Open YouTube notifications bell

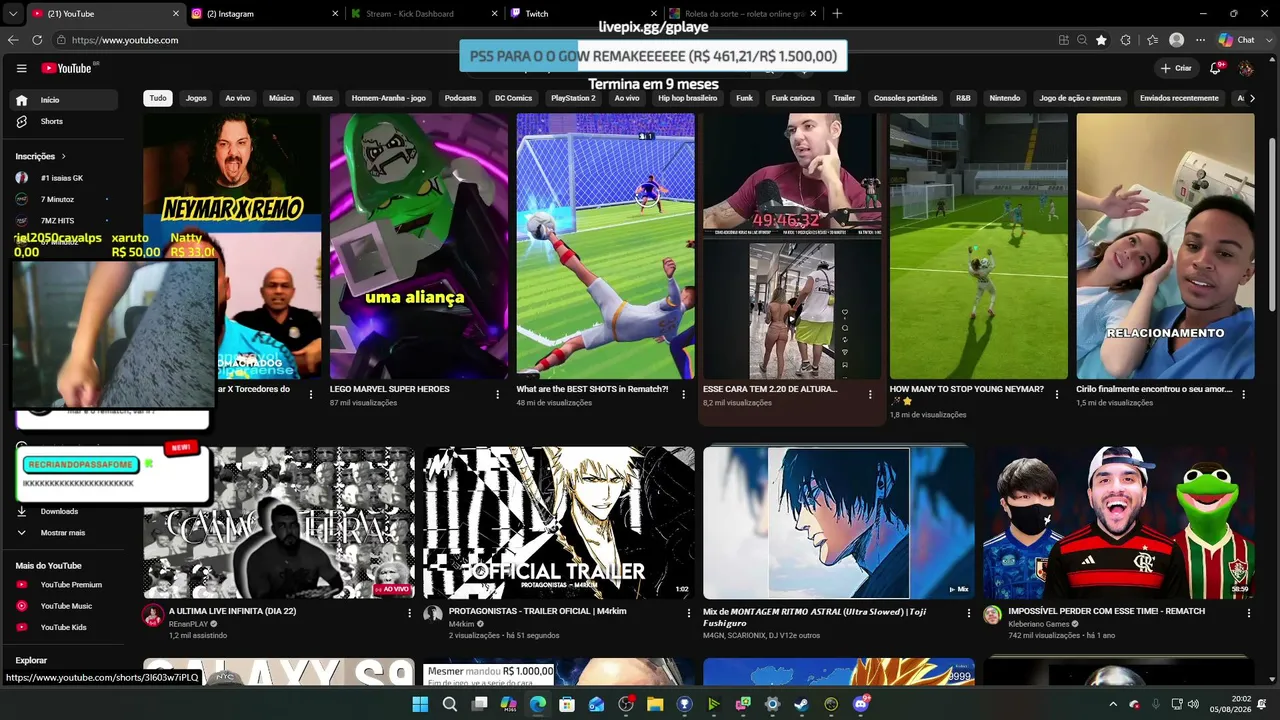pyautogui.click(x=1215, y=68)
